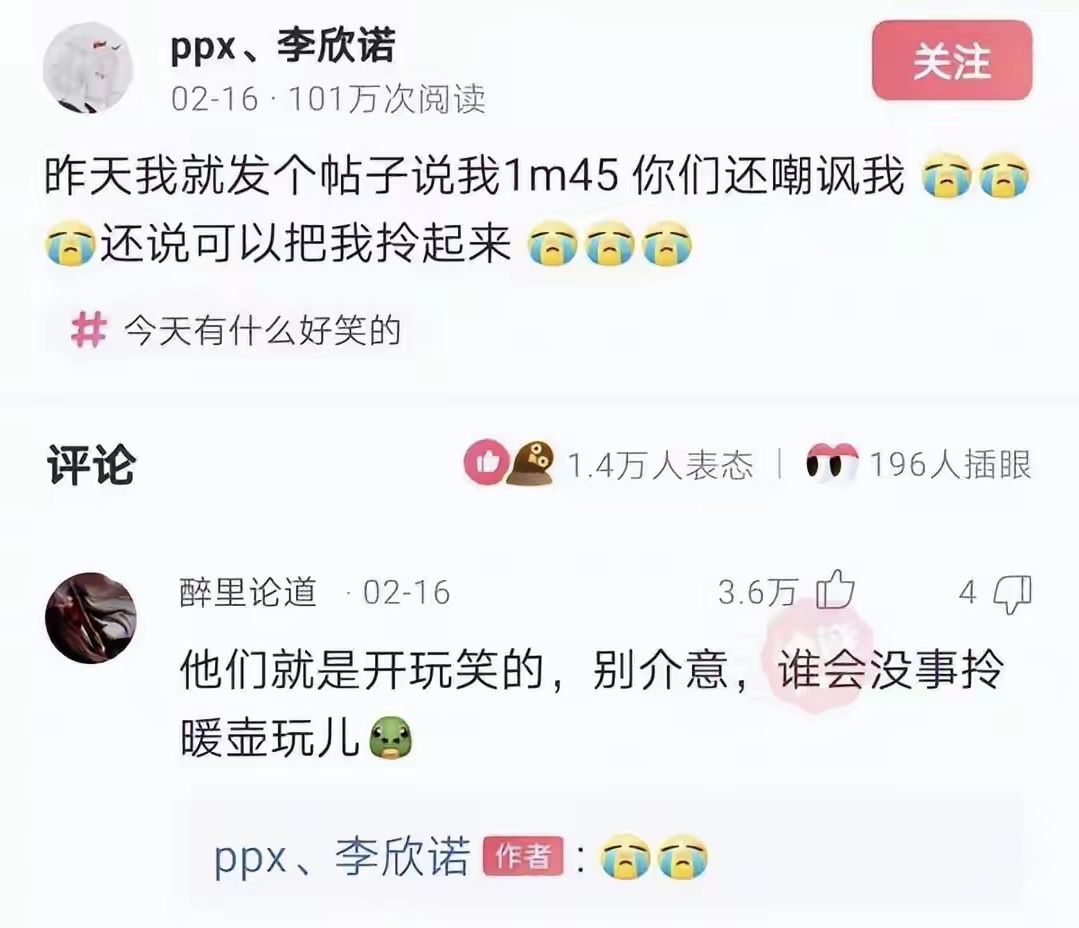The width and height of the screenshot is (1079, 928).
Task: Tap the 关注 follow button
Action: 952,61
